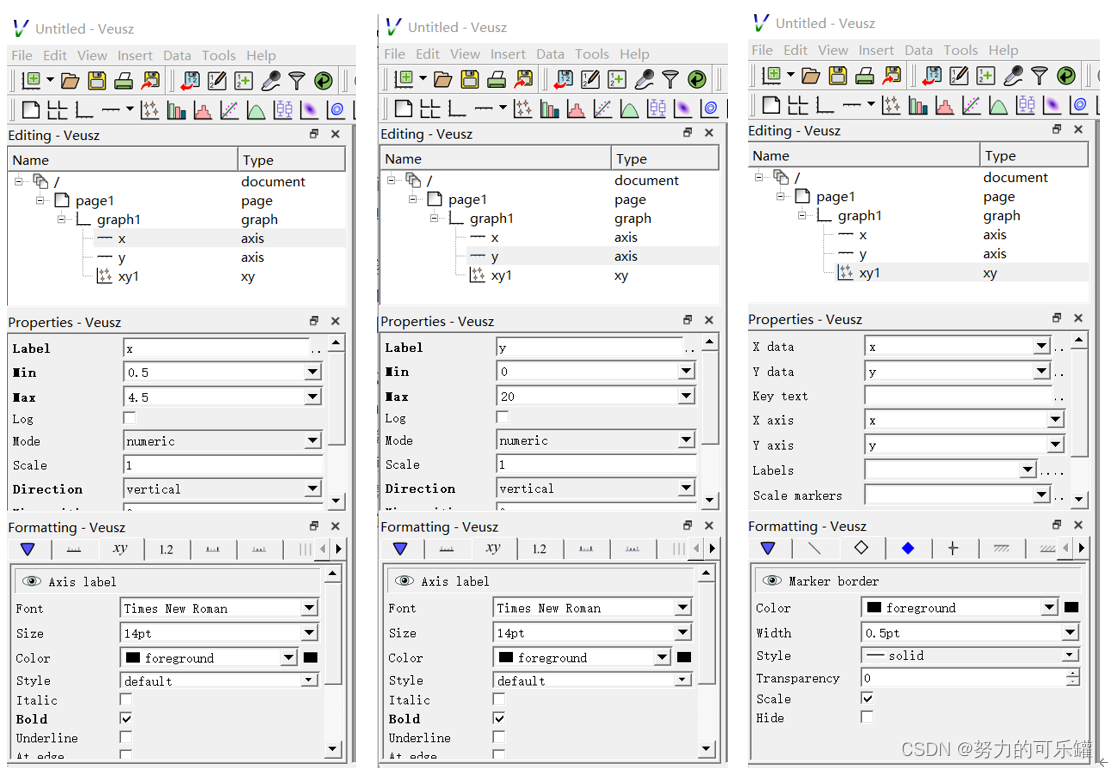The height and width of the screenshot is (768, 1108).
Task: Open Size dropdown in middle window
Action: point(683,632)
